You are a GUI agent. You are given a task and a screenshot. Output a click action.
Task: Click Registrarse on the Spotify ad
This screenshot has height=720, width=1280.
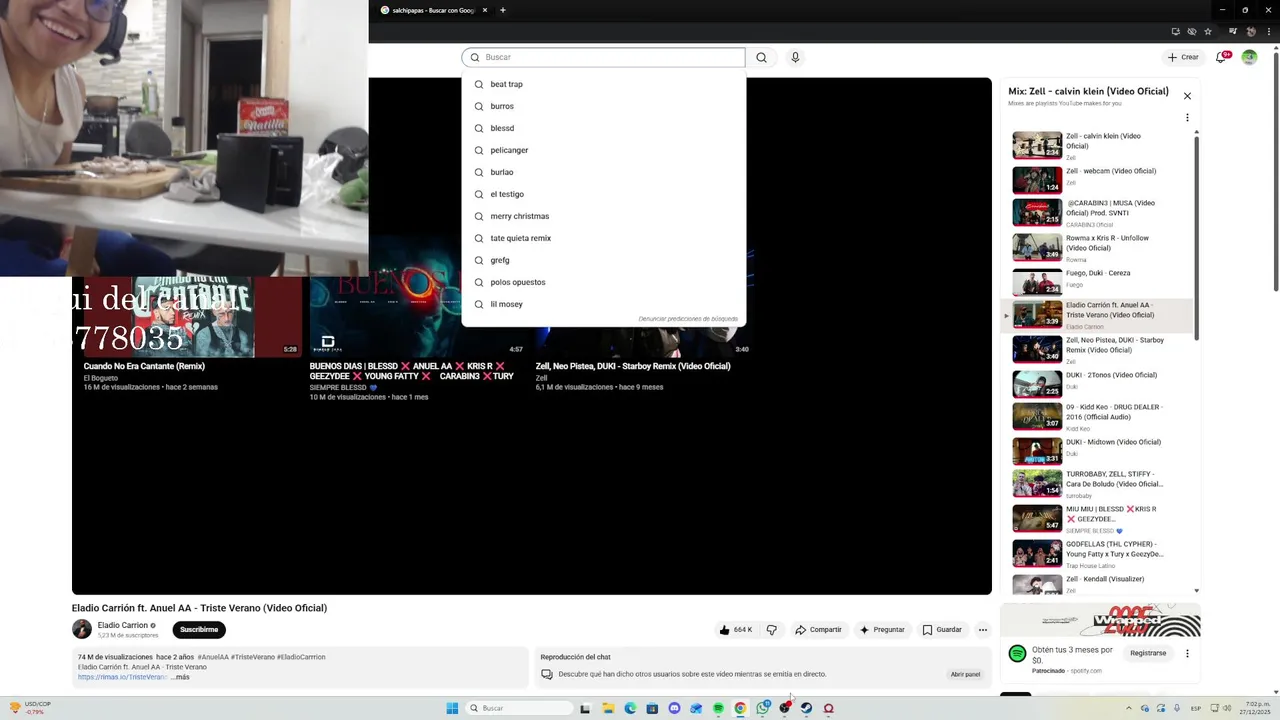(1148, 653)
